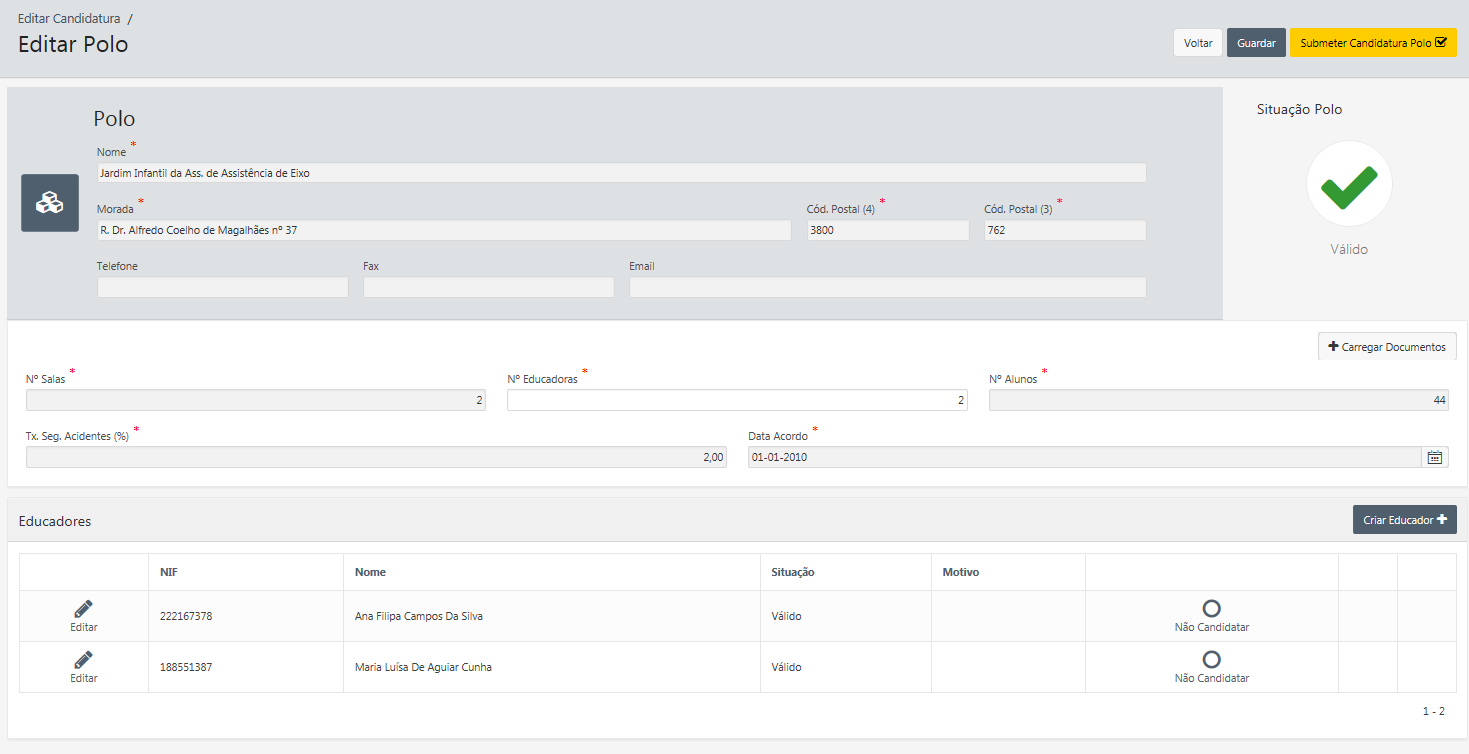The image size is (1469, 754).
Task: Click the Nº Alunos field
Action: click(1219, 400)
